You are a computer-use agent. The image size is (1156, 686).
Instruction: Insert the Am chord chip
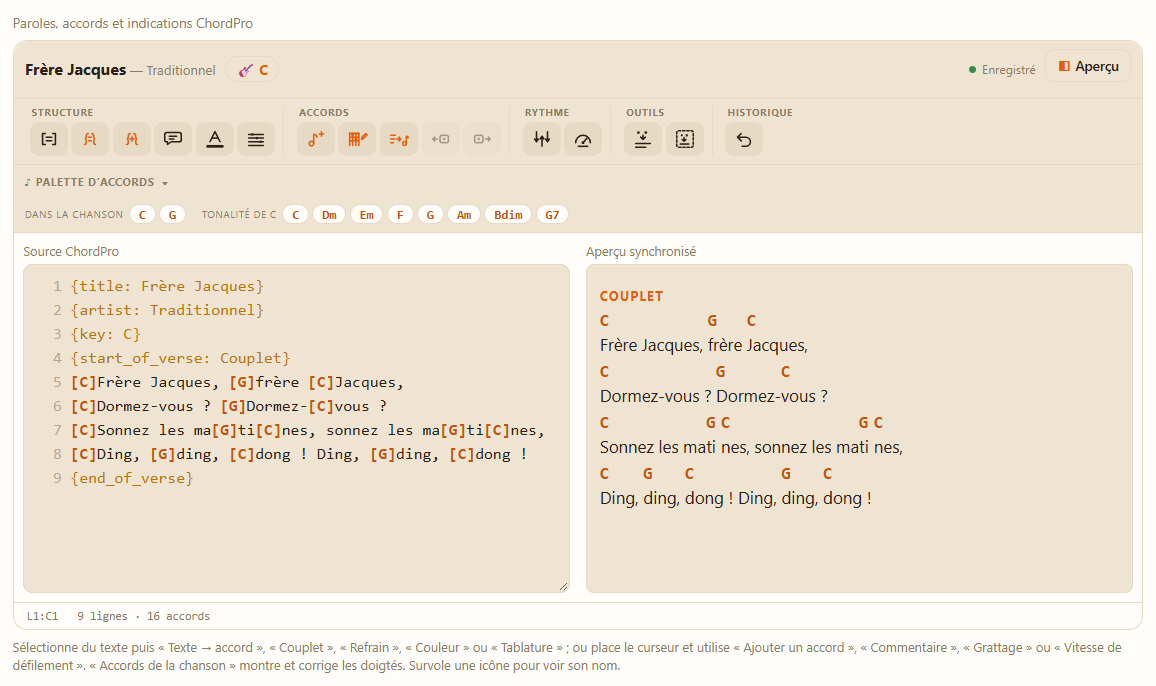(x=464, y=215)
